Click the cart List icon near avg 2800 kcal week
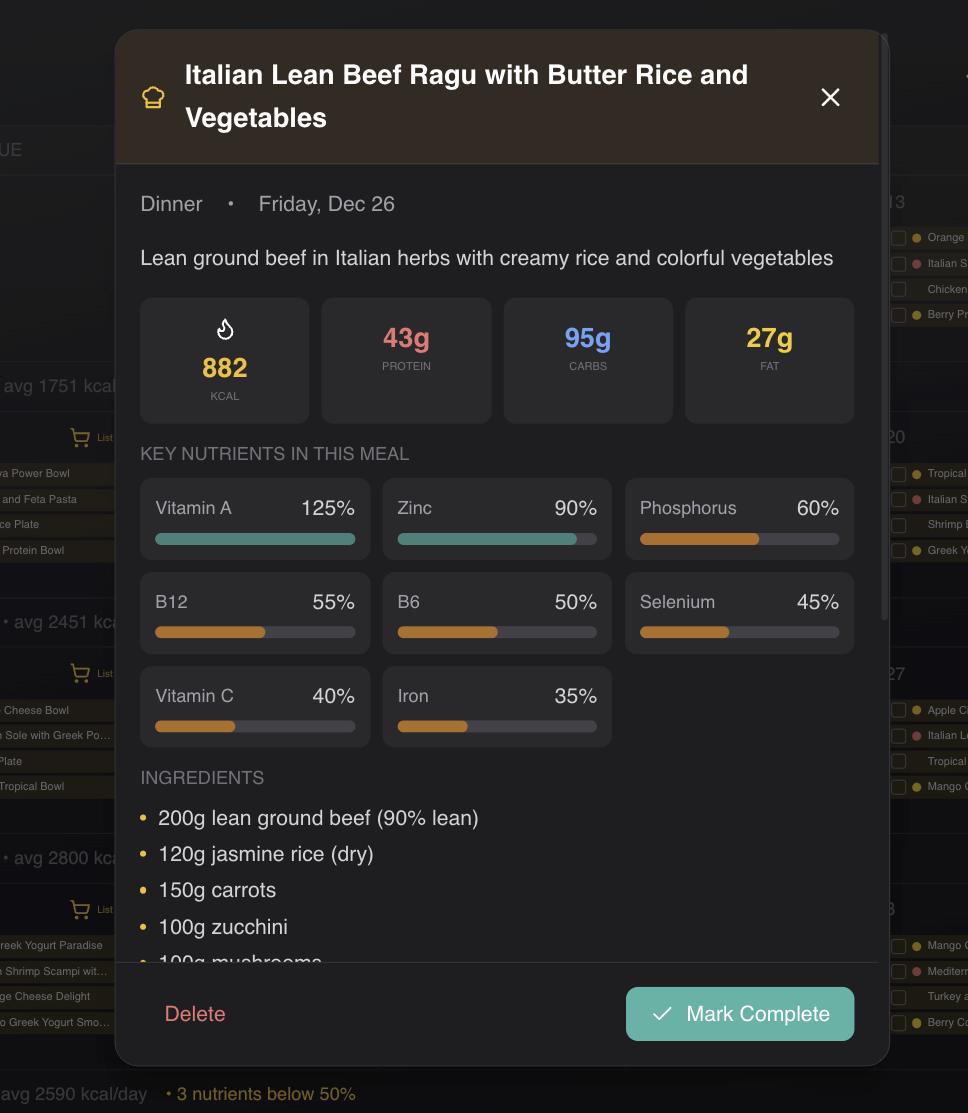This screenshot has width=968, height=1113. pos(80,909)
